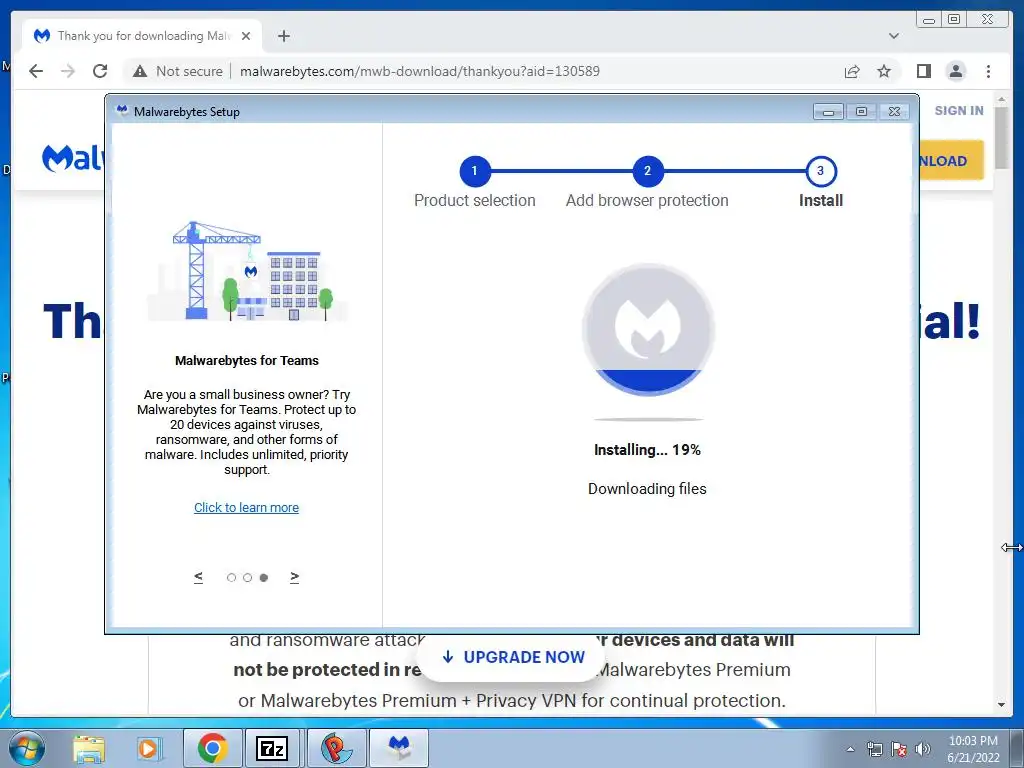1024x768 pixels.
Task: Open the media player taskbar icon
Action: [149, 748]
